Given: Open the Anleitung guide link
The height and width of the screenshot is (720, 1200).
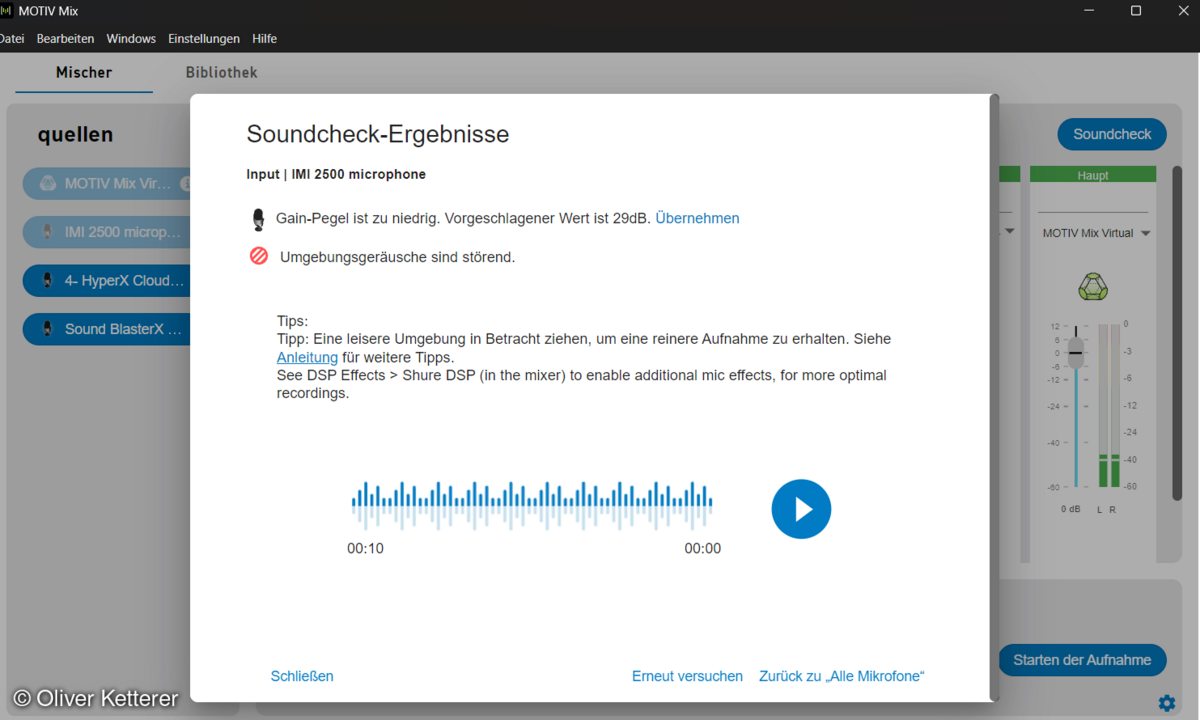Looking at the screenshot, I should point(307,357).
